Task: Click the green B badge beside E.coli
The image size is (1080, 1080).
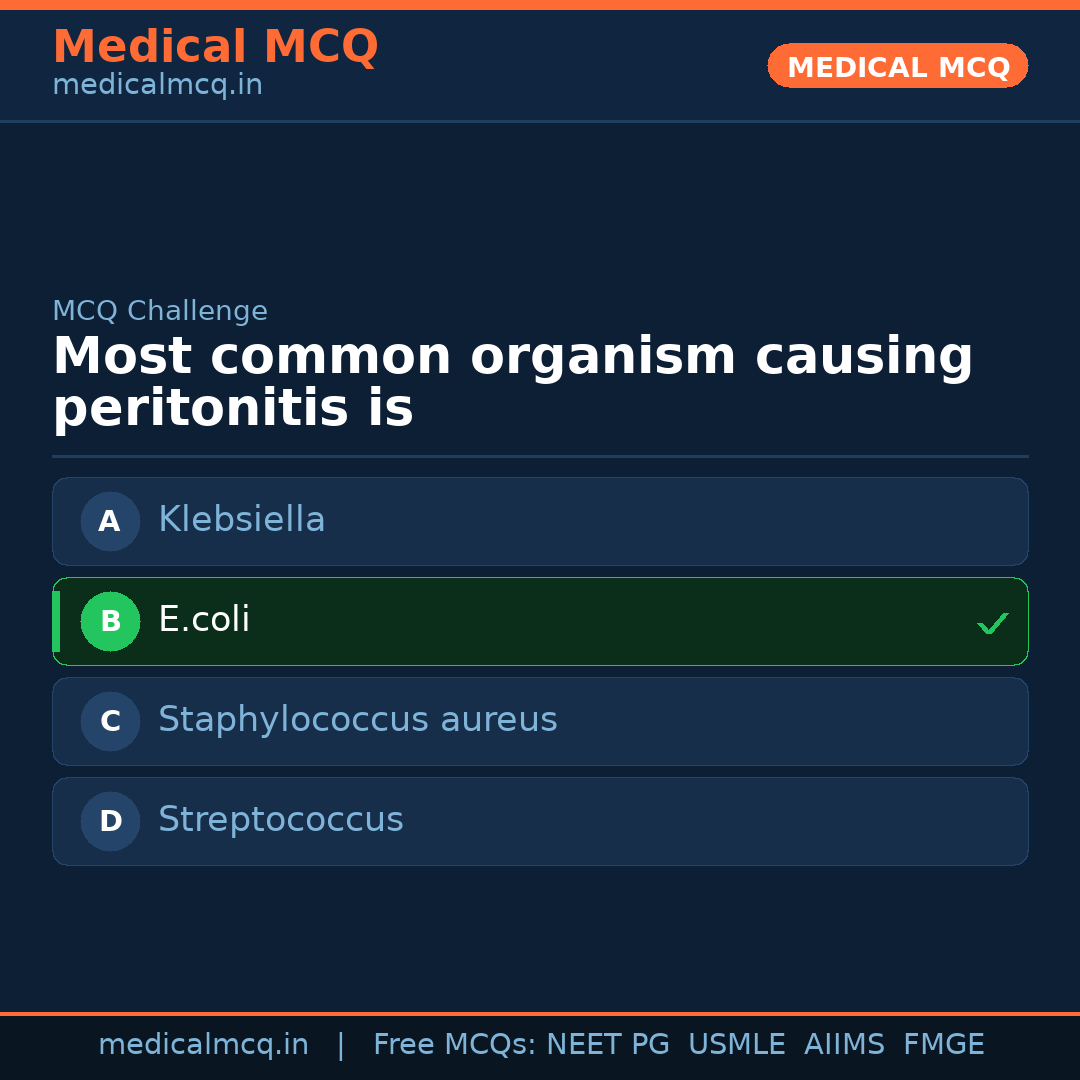Action: click(x=110, y=621)
